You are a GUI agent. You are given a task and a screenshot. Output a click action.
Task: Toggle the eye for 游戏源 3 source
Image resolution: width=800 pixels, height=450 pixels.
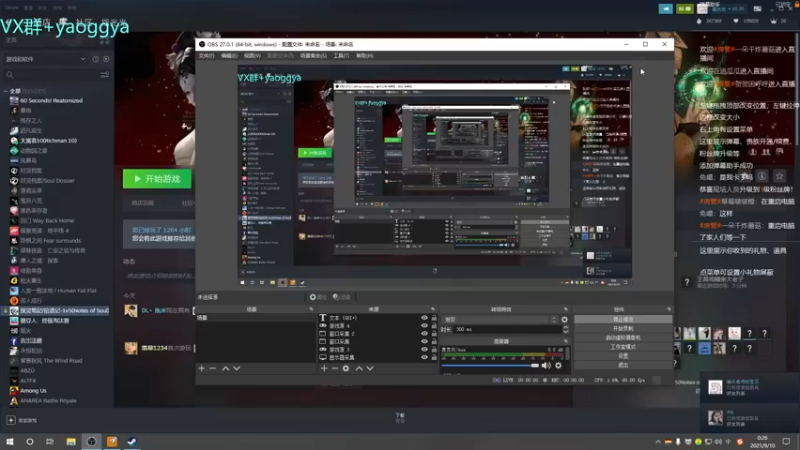point(424,349)
